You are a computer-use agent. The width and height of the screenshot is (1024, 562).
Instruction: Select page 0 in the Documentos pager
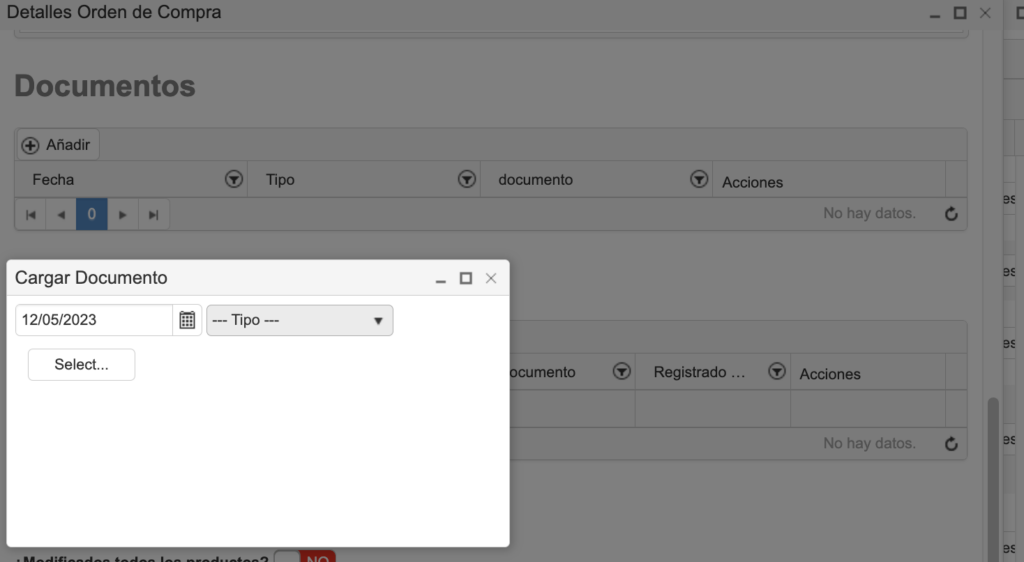coord(91,214)
